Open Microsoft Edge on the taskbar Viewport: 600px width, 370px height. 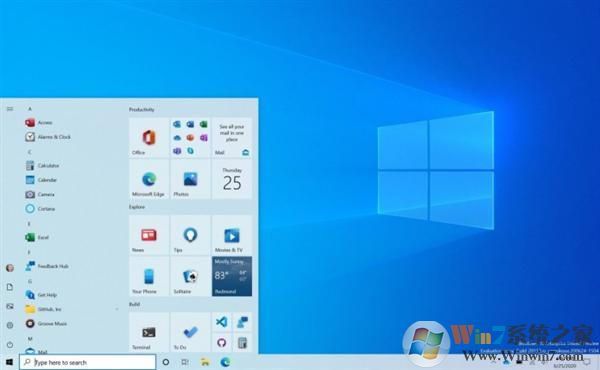click(225, 362)
